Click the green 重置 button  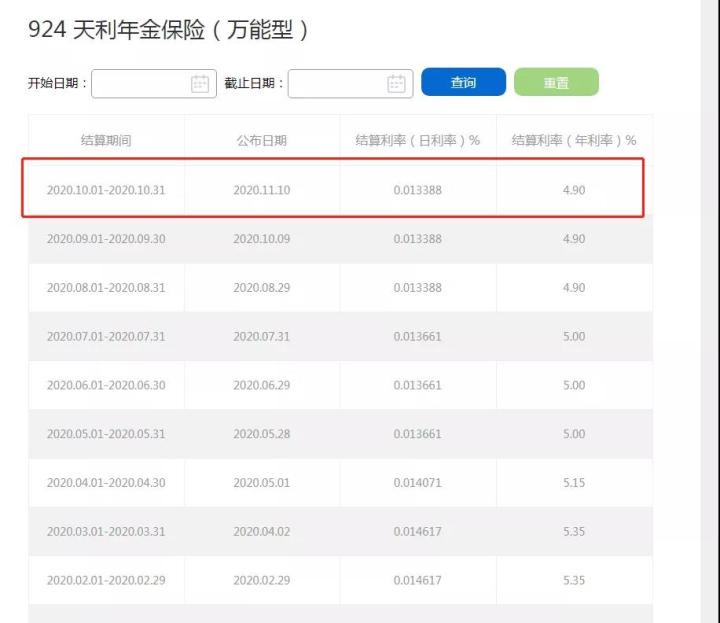coord(556,82)
